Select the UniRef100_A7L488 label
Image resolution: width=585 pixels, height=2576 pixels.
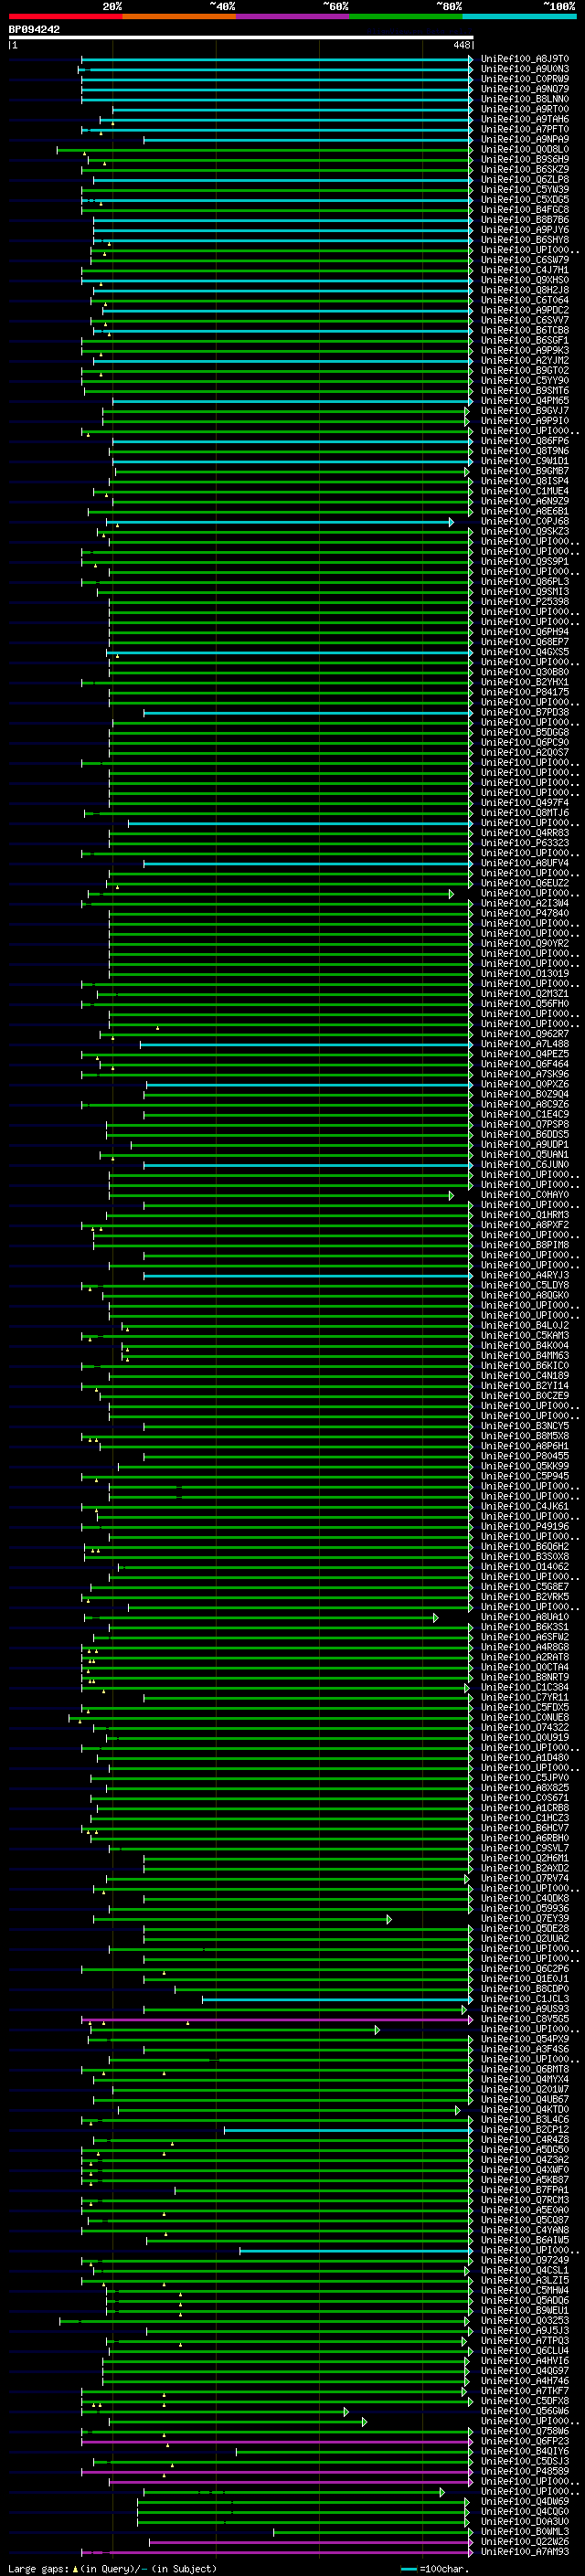pos(525,1044)
